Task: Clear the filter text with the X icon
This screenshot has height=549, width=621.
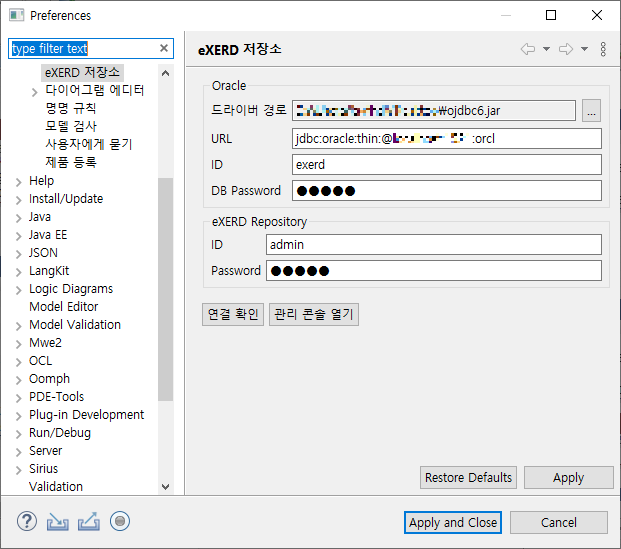Action: pos(164,48)
